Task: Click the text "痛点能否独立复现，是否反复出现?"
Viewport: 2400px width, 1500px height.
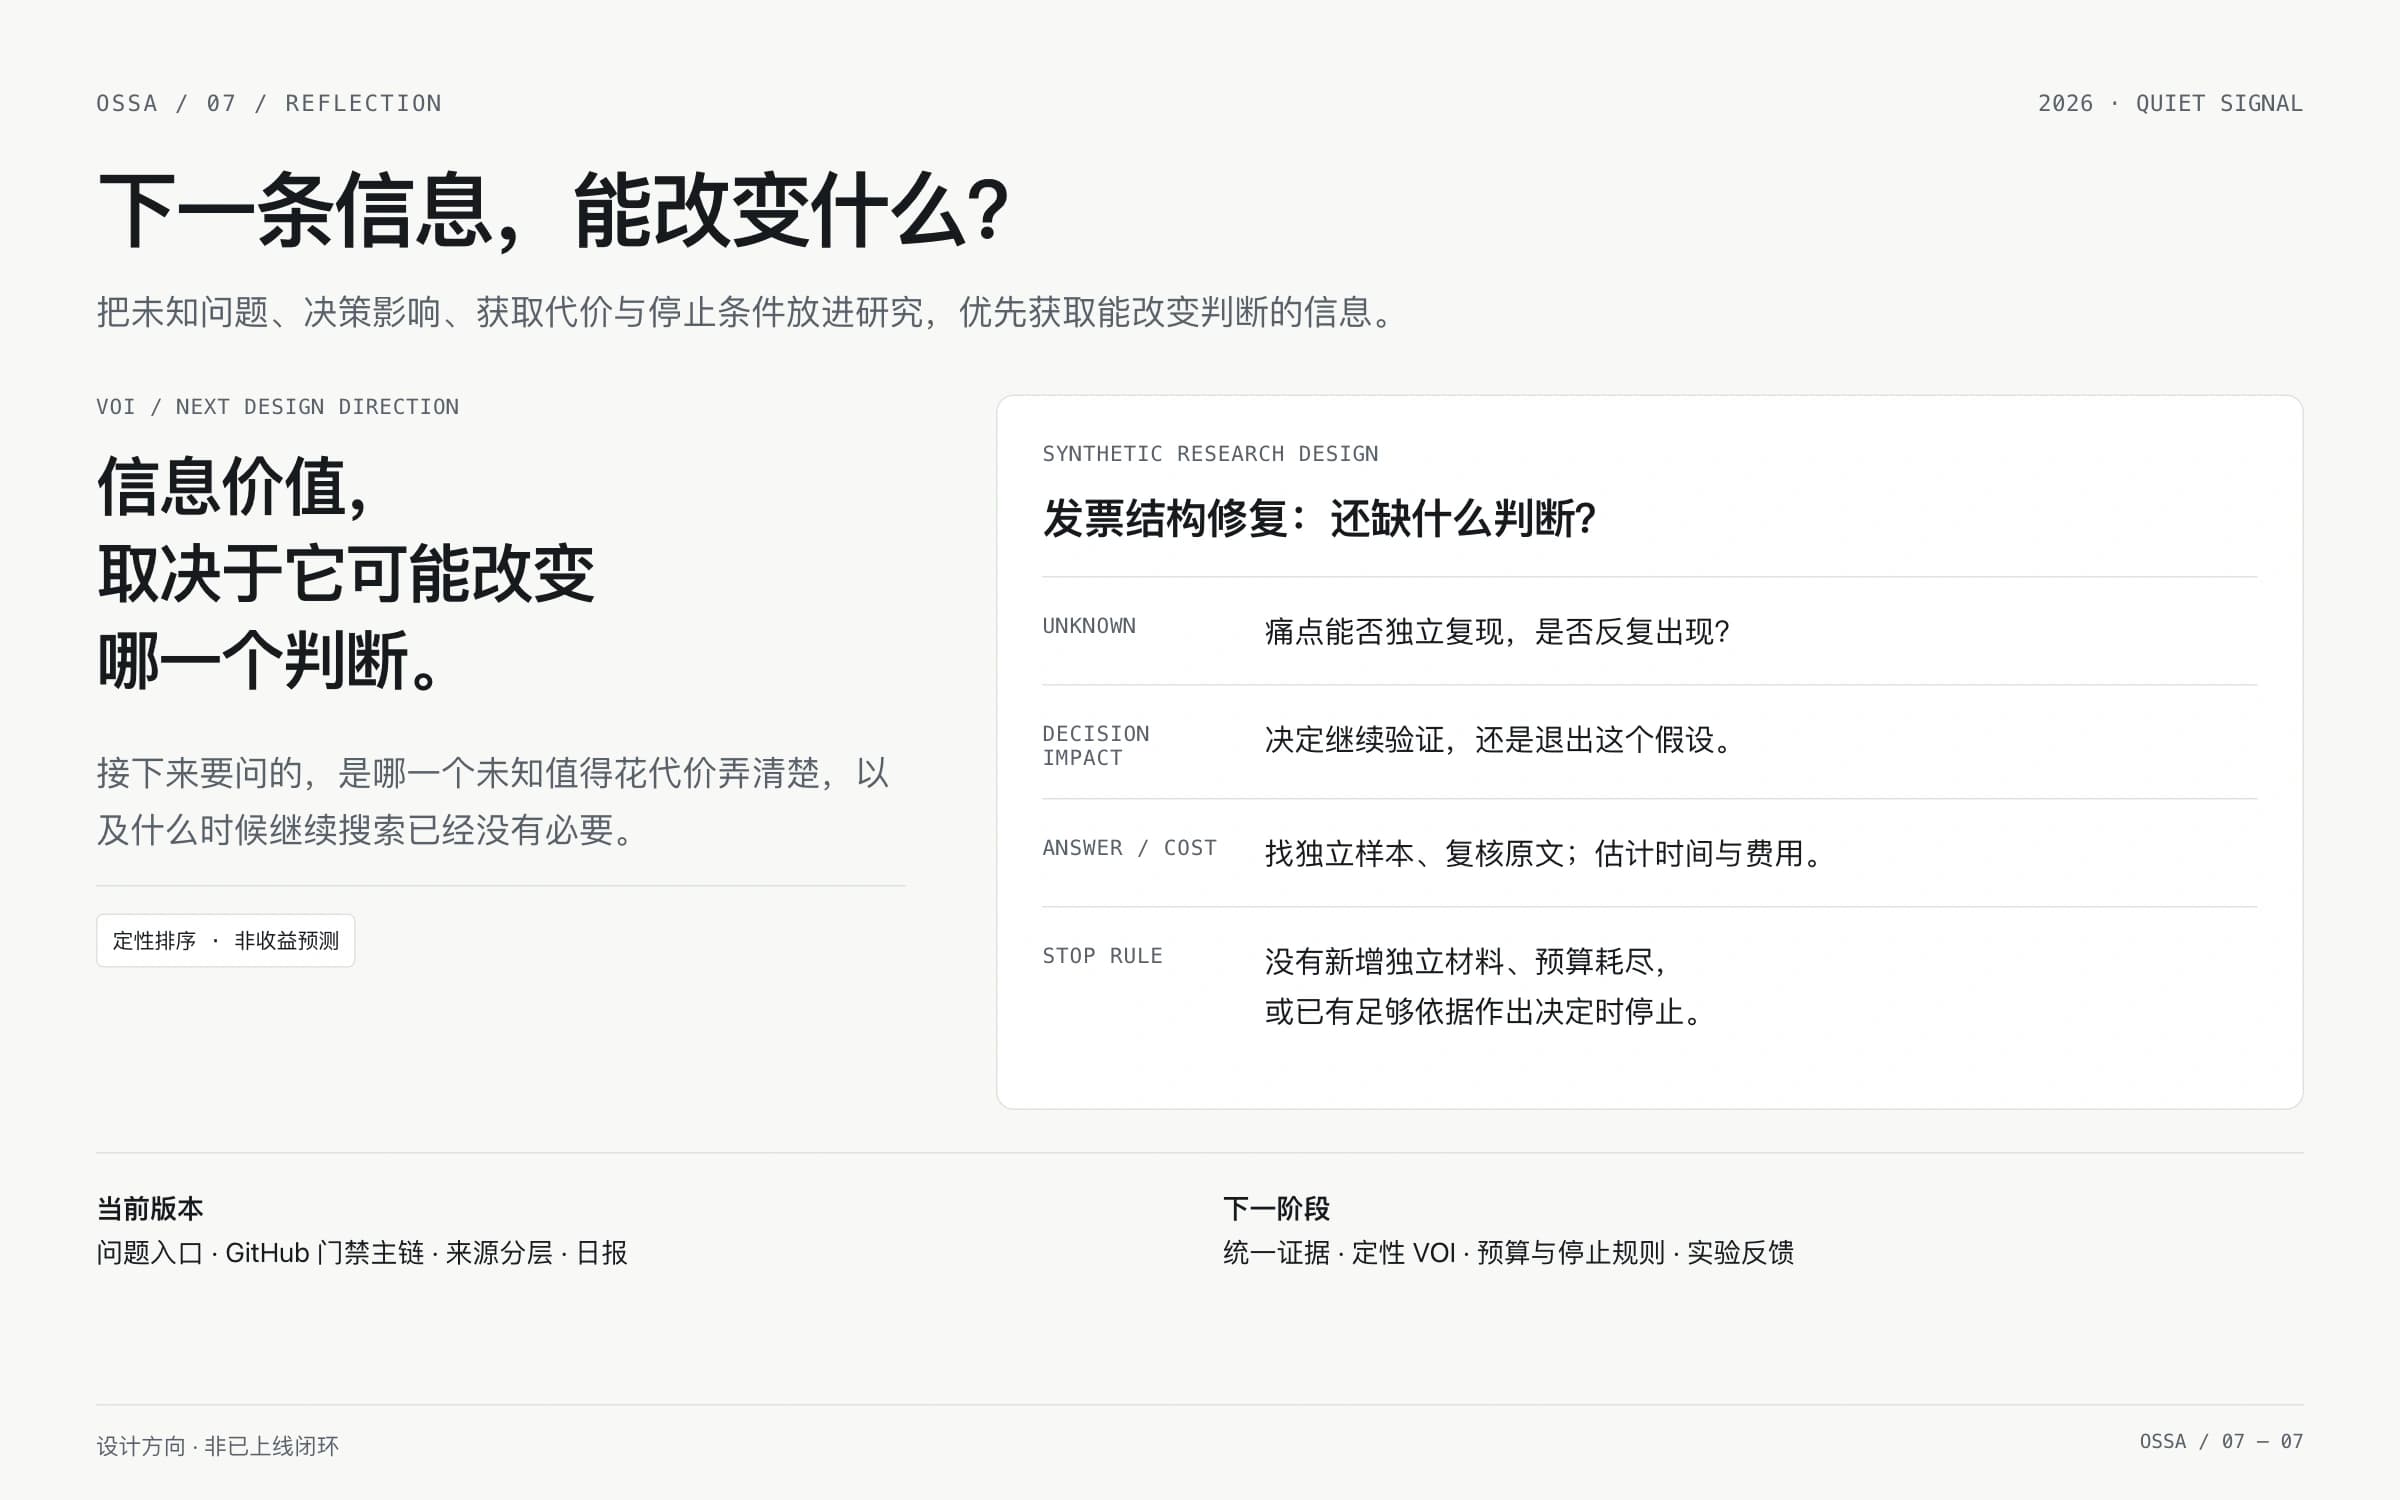Action: (1497, 632)
